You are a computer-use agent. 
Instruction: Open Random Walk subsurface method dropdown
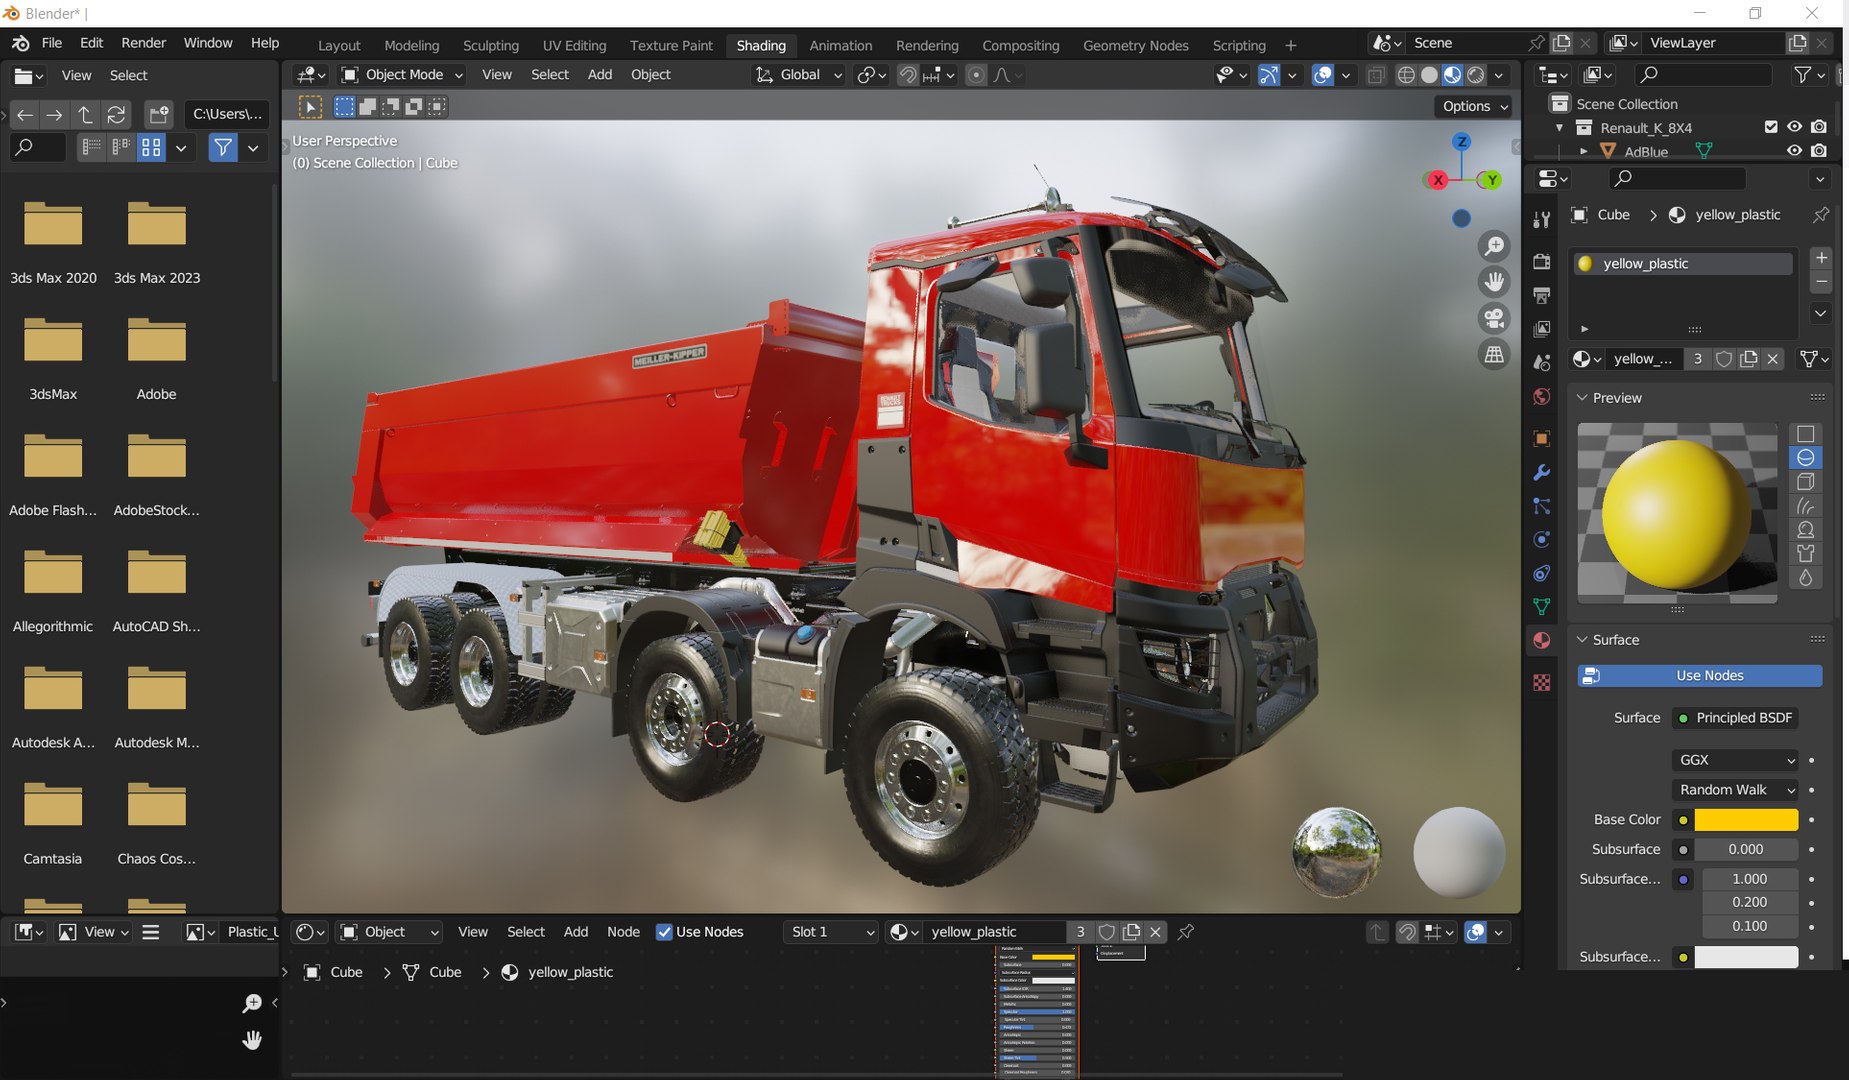(1735, 790)
